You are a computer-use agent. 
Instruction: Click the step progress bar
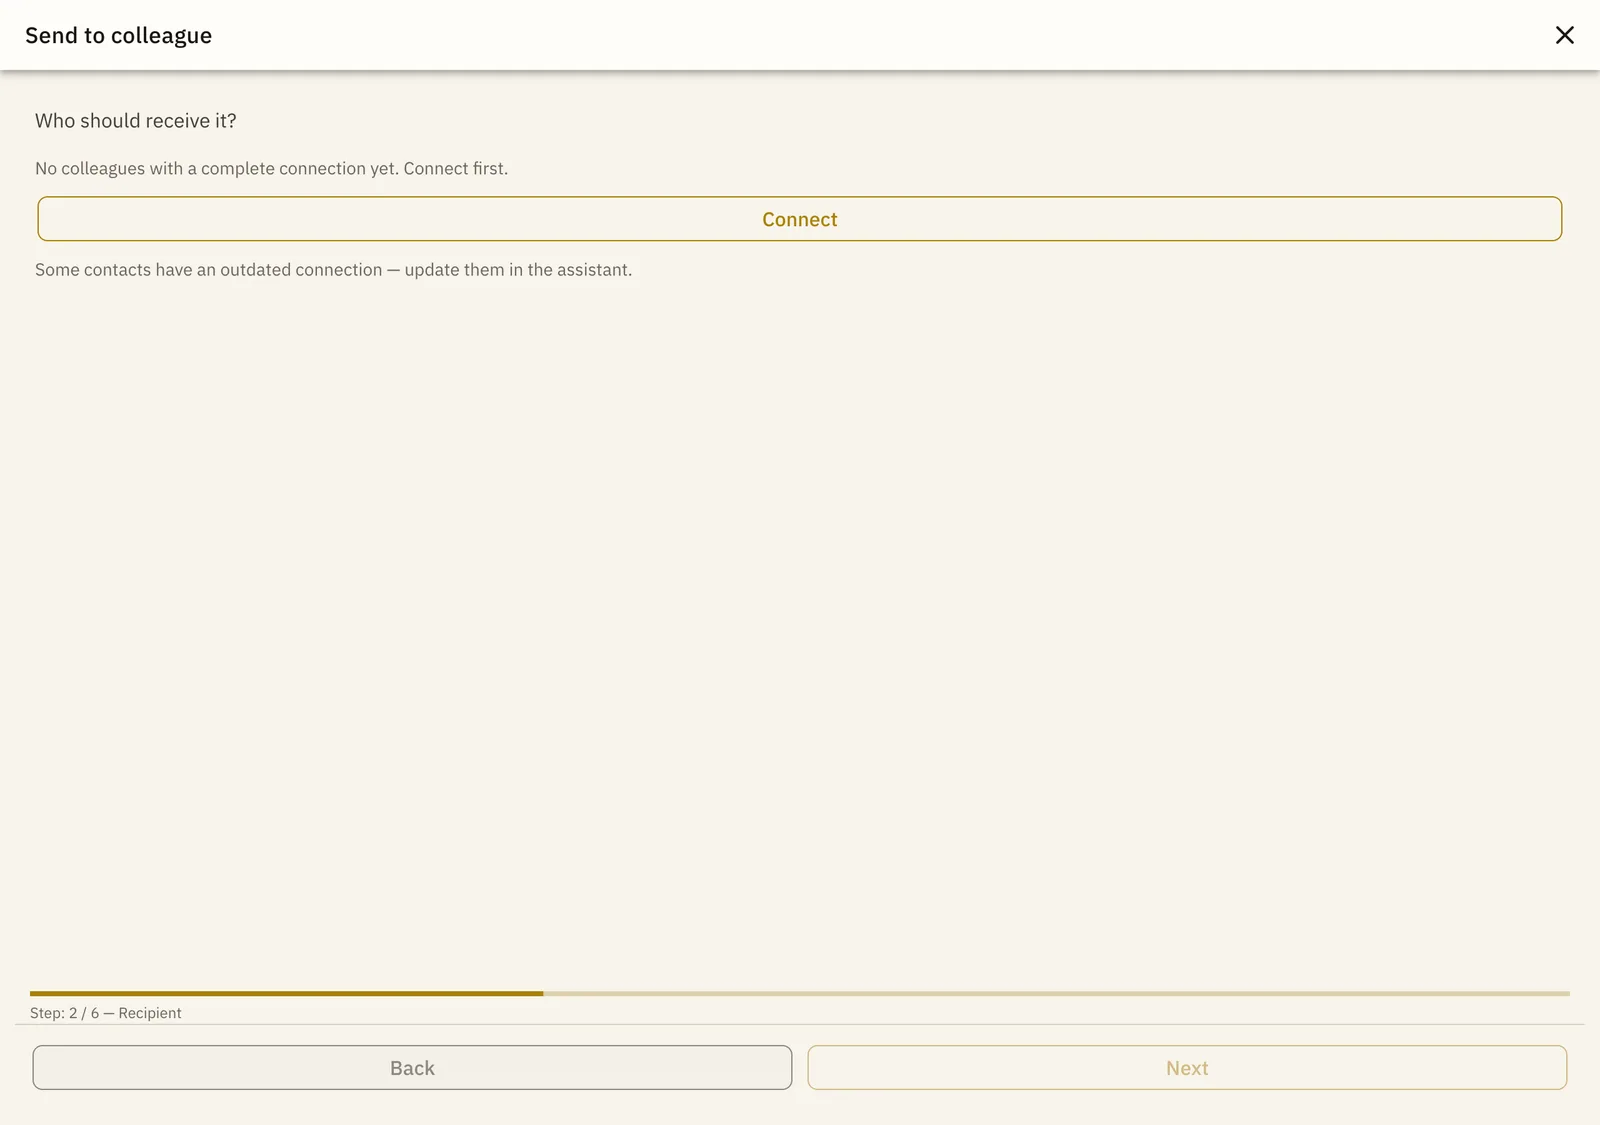pos(800,994)
